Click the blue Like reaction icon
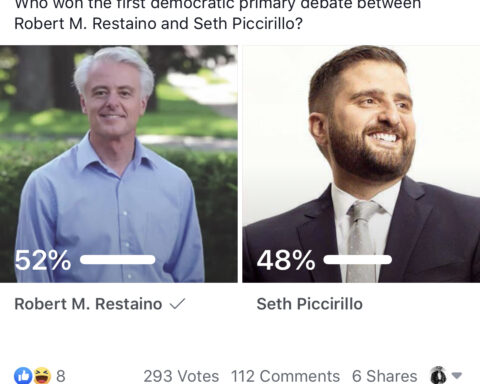The height and width of the screenshot is (384, 480). [23, 376]
